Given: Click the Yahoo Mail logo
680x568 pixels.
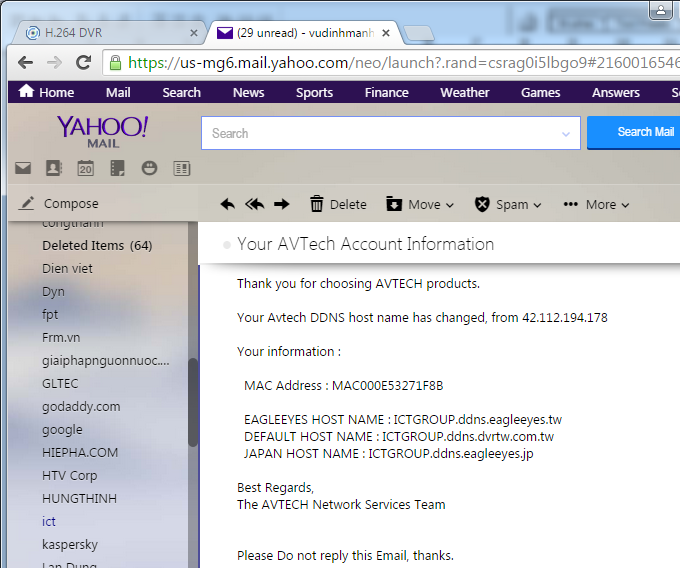Looking at the screenshot, I should pos(103,132).
